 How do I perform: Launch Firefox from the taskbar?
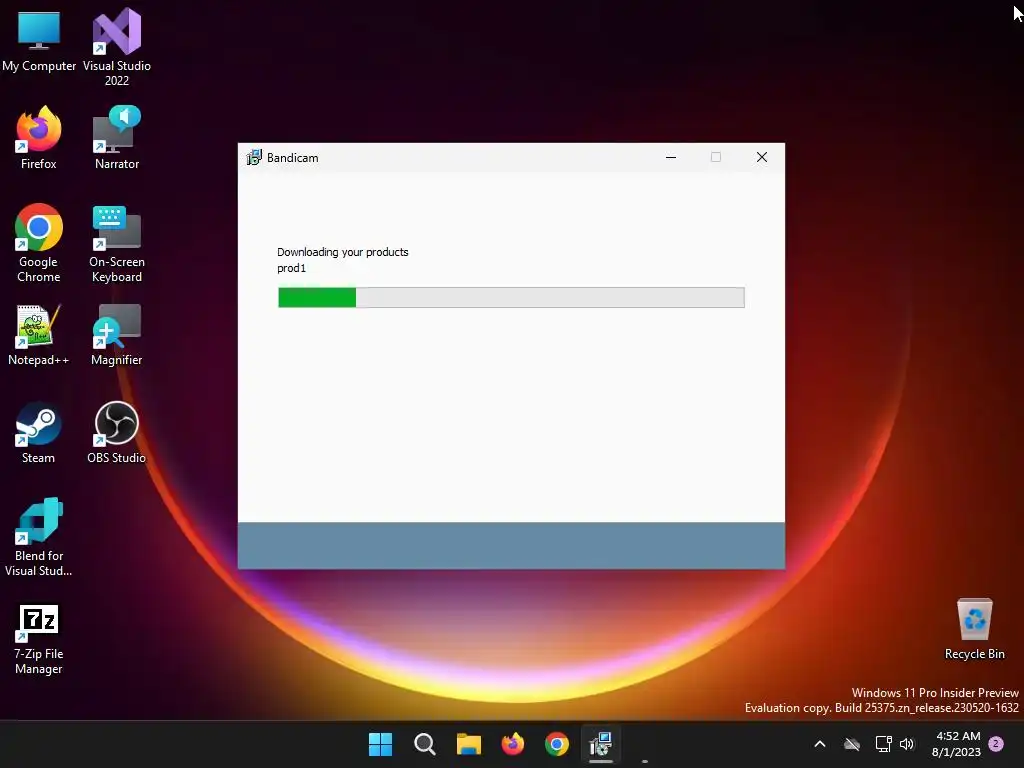513,744
